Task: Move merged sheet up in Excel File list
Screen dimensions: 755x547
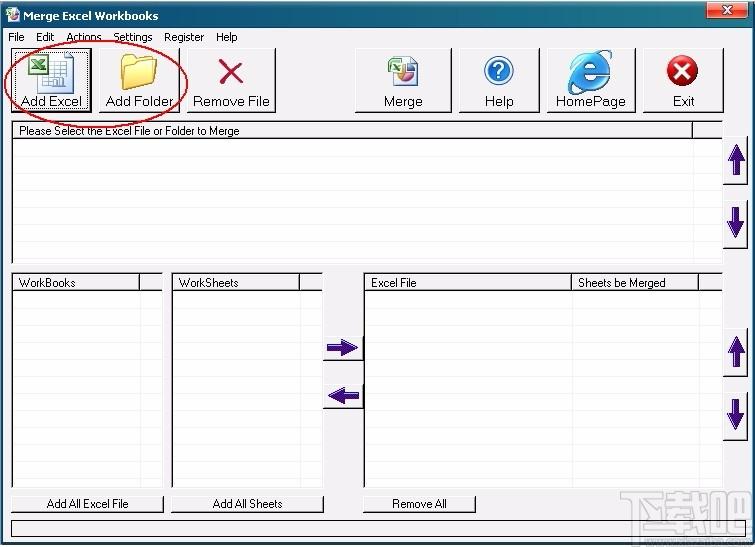Action: [x=735, y=352]
